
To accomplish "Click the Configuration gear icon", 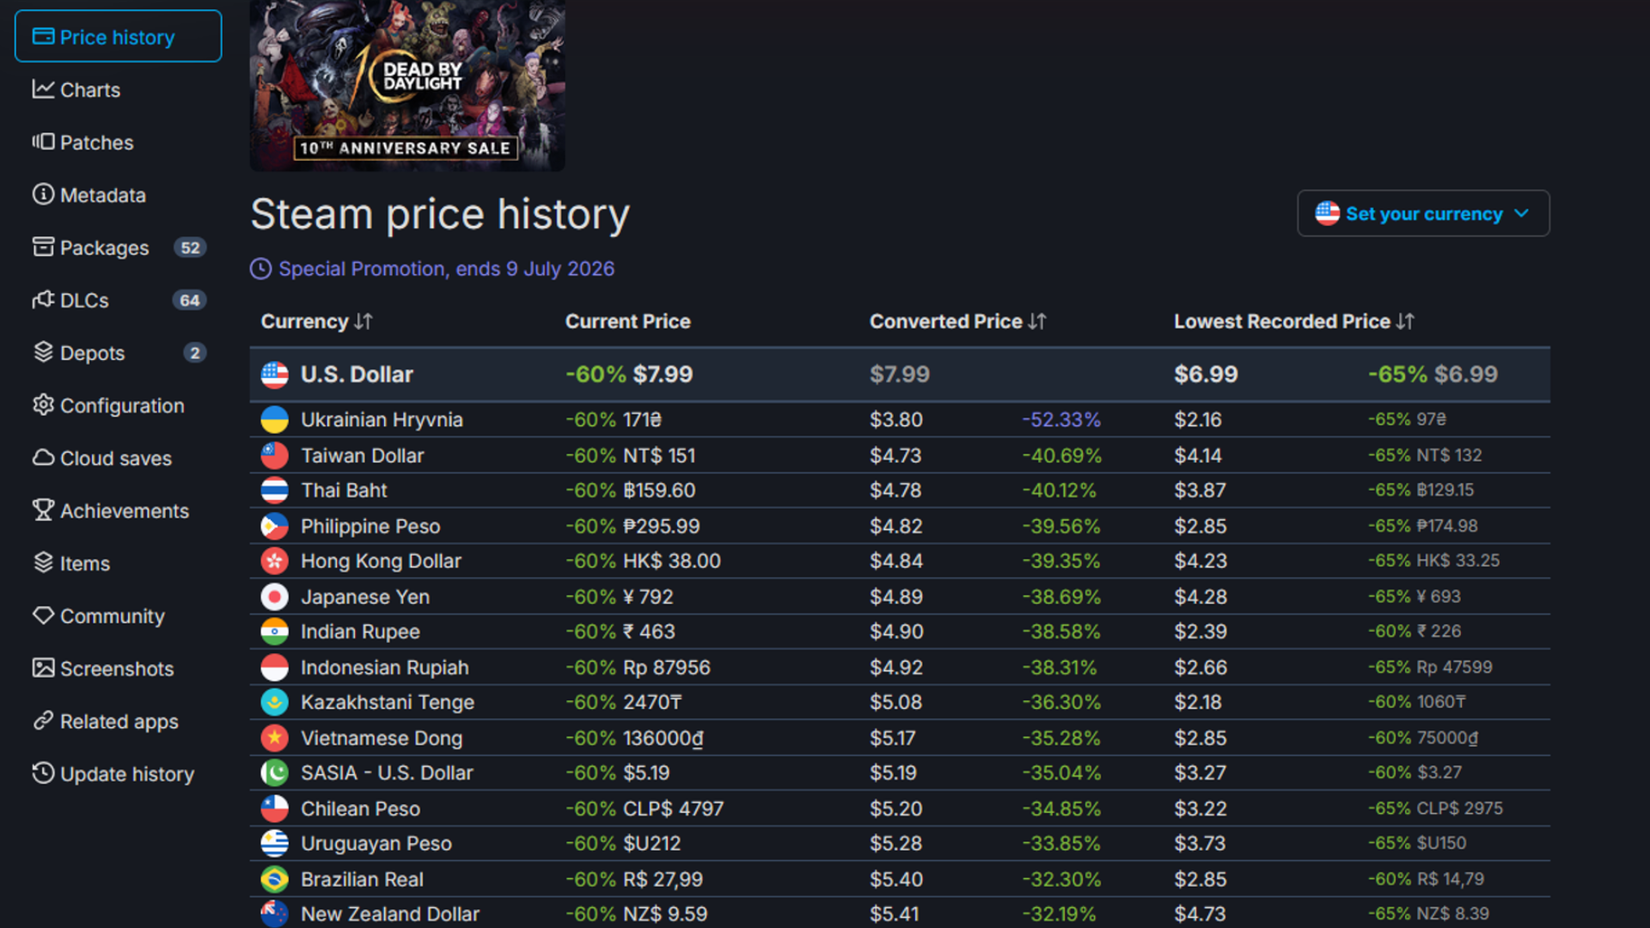I will point(43,405).
